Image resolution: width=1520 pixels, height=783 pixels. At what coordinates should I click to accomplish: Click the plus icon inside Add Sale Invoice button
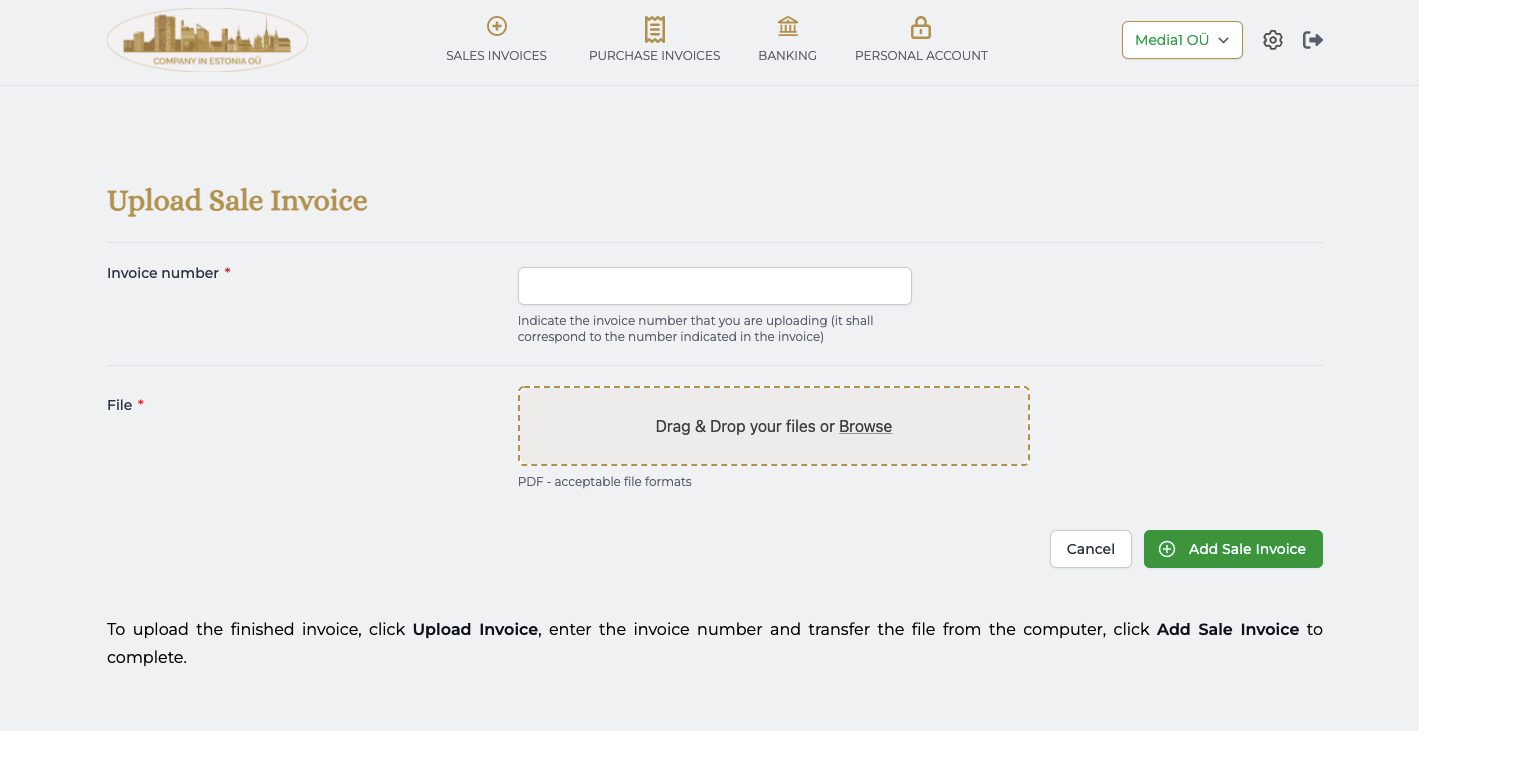[1168, 549]
